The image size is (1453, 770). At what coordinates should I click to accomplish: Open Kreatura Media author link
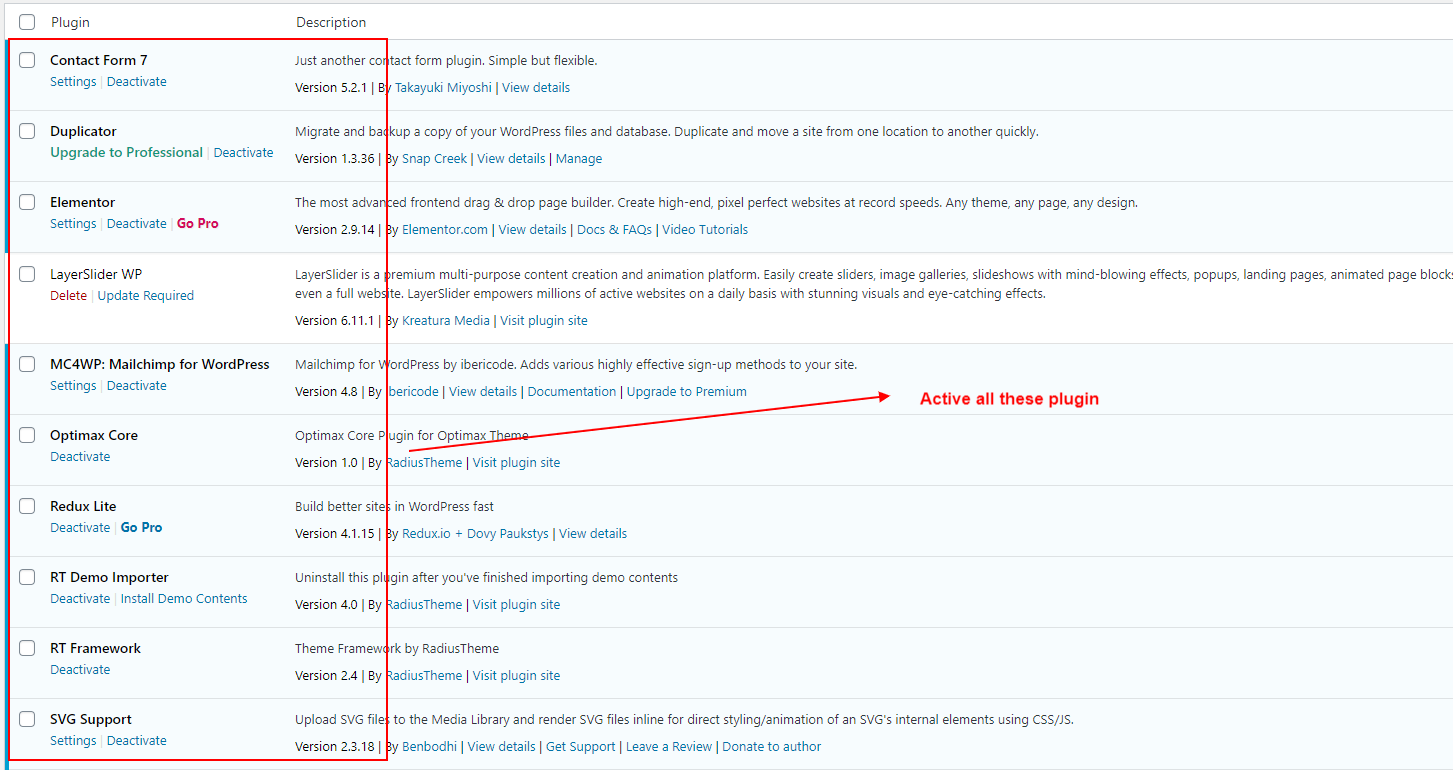tap(446, 321)
